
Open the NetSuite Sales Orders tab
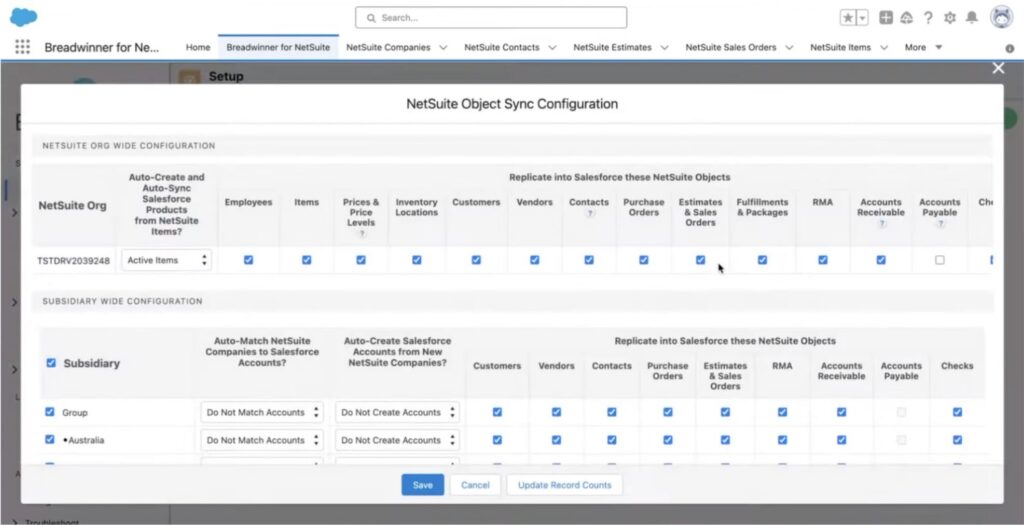731,47
